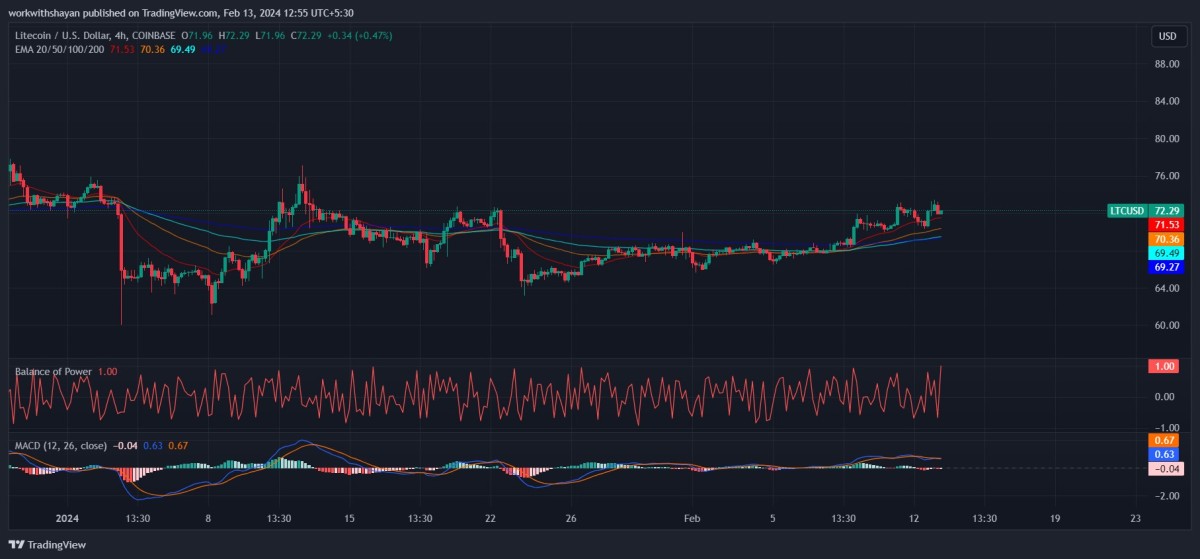Open the USD currency selector
Screen dimensions: 1200x559
point(1167,36)
